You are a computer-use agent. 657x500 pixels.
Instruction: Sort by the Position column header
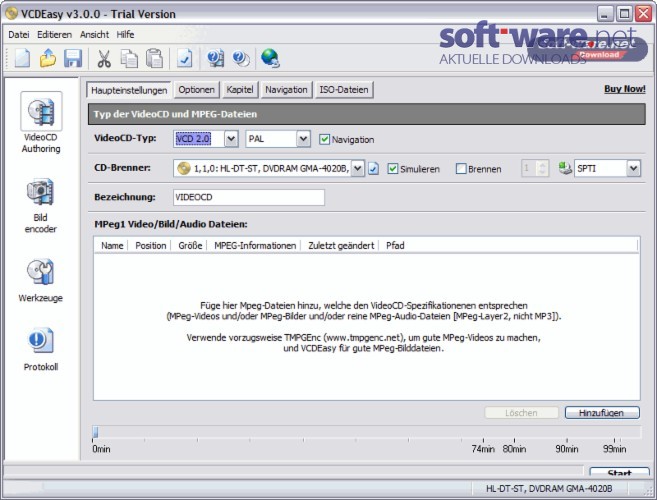[x=151, y=246]
